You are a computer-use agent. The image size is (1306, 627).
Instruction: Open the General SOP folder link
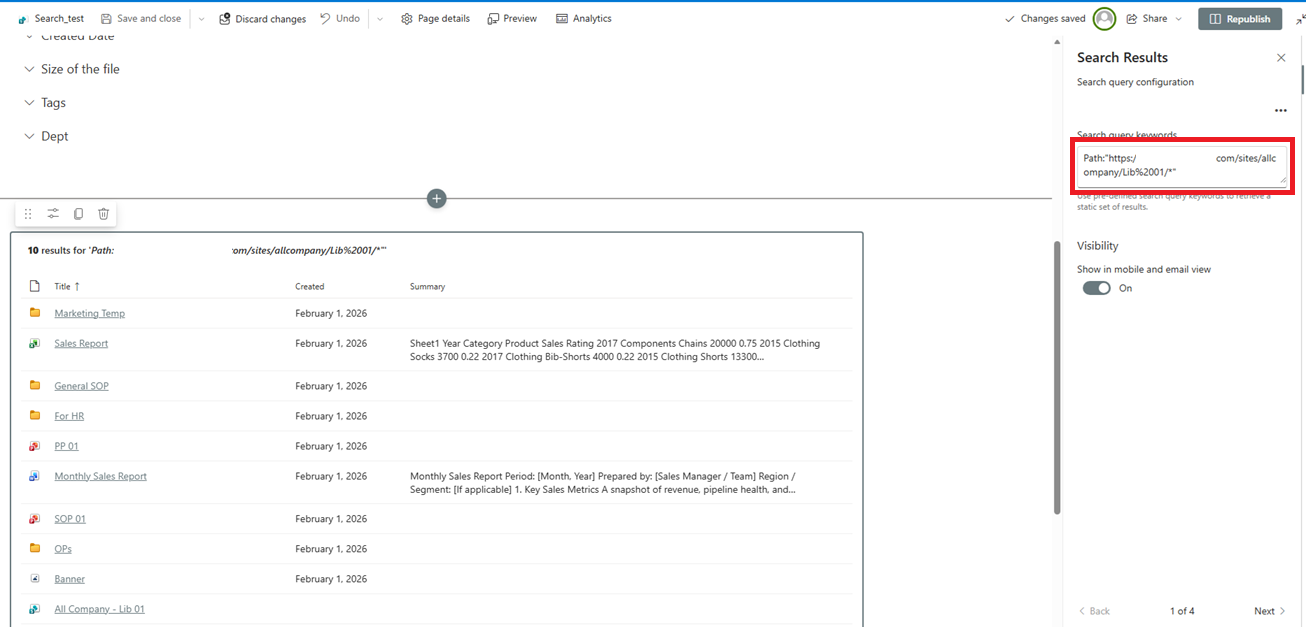[x=82, y=386]
